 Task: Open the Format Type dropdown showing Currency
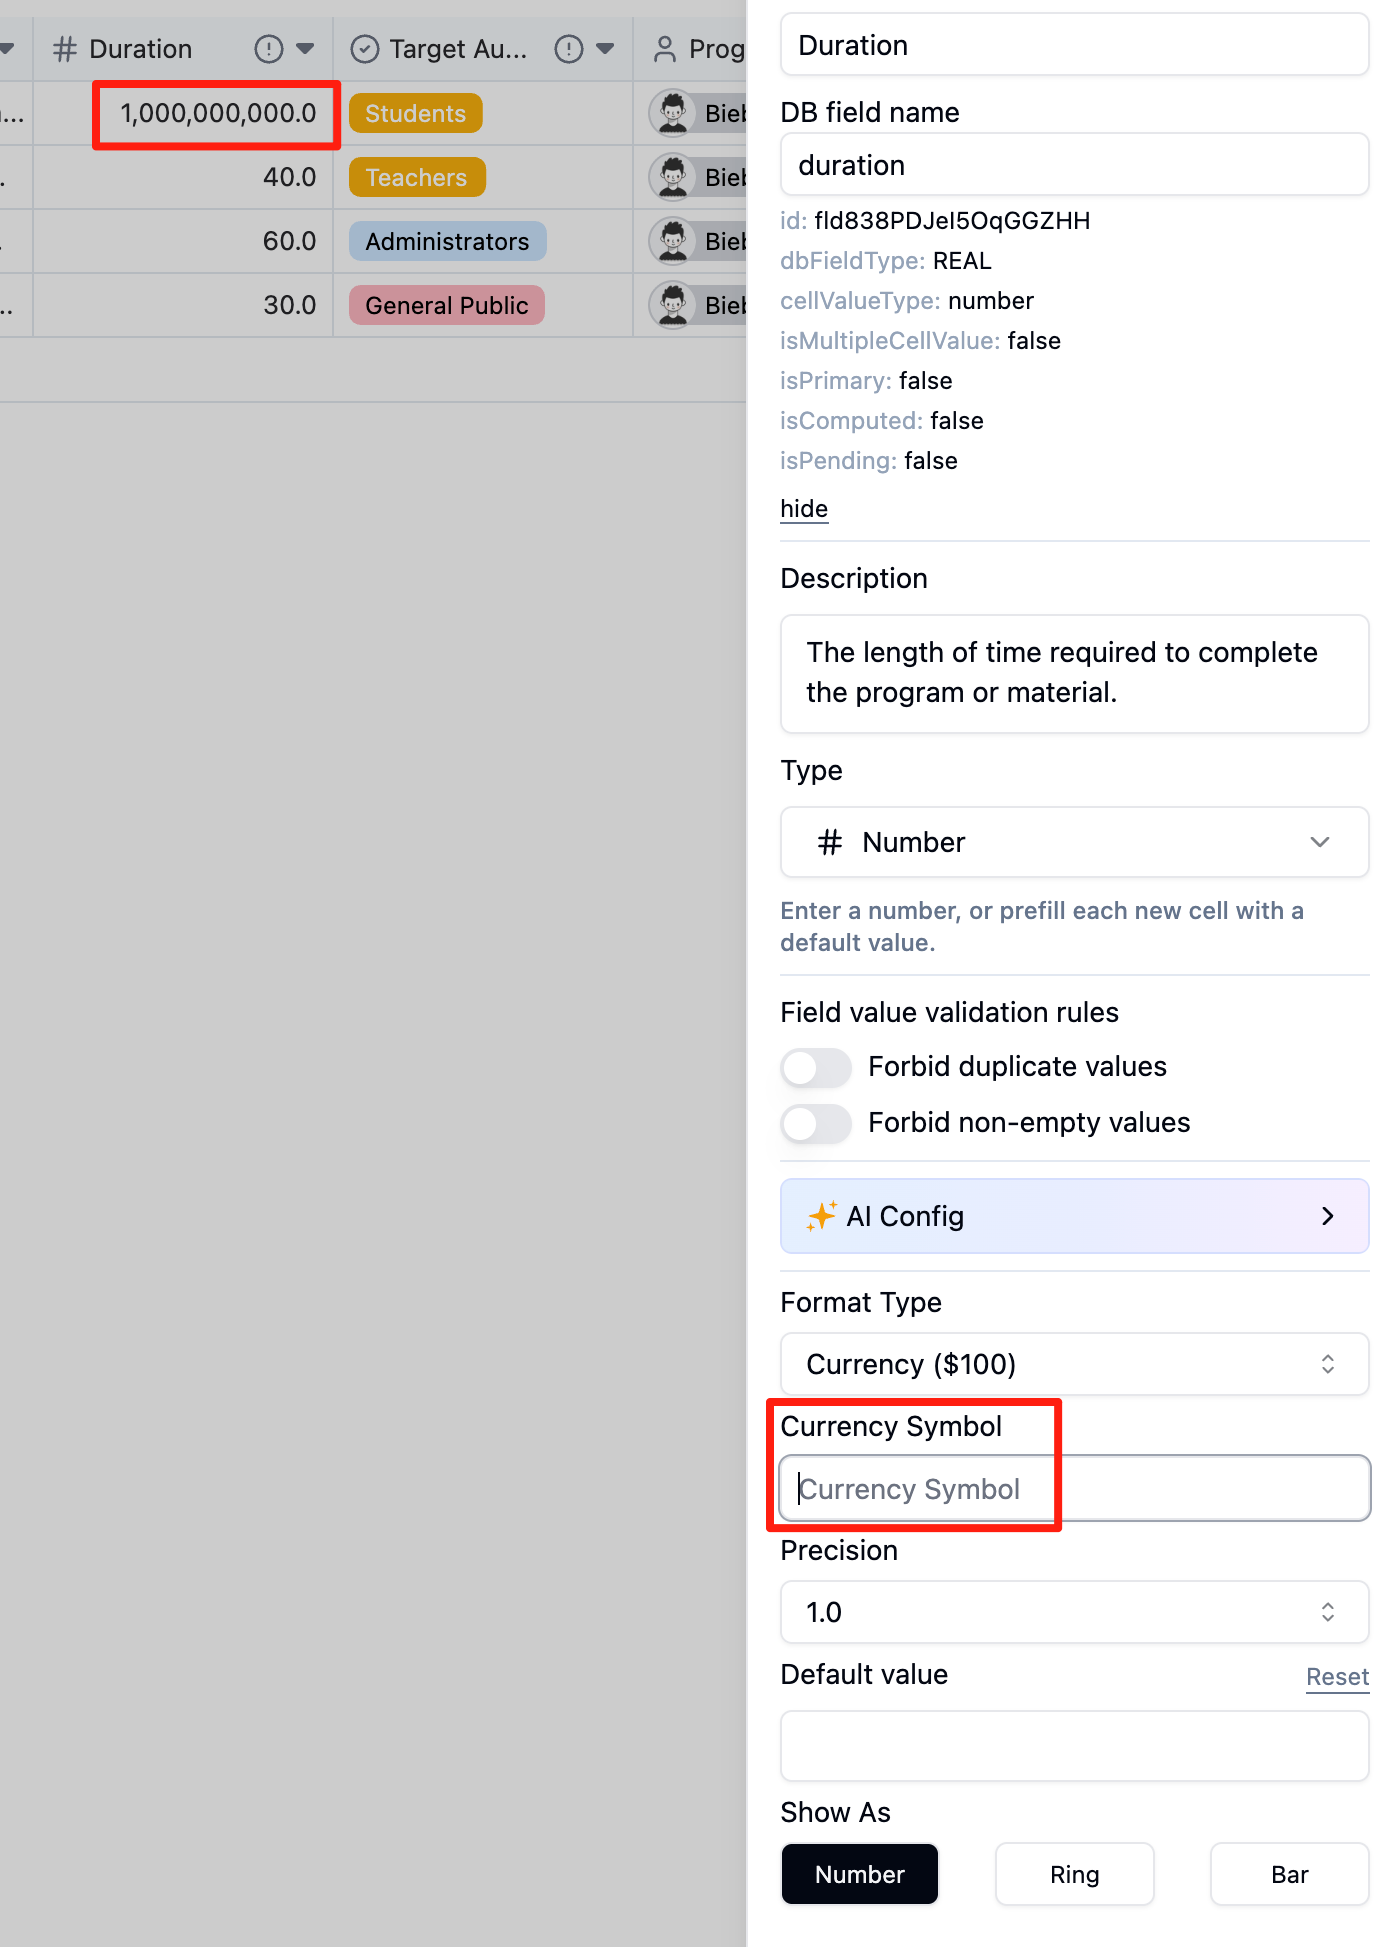click(1074, 1364)
